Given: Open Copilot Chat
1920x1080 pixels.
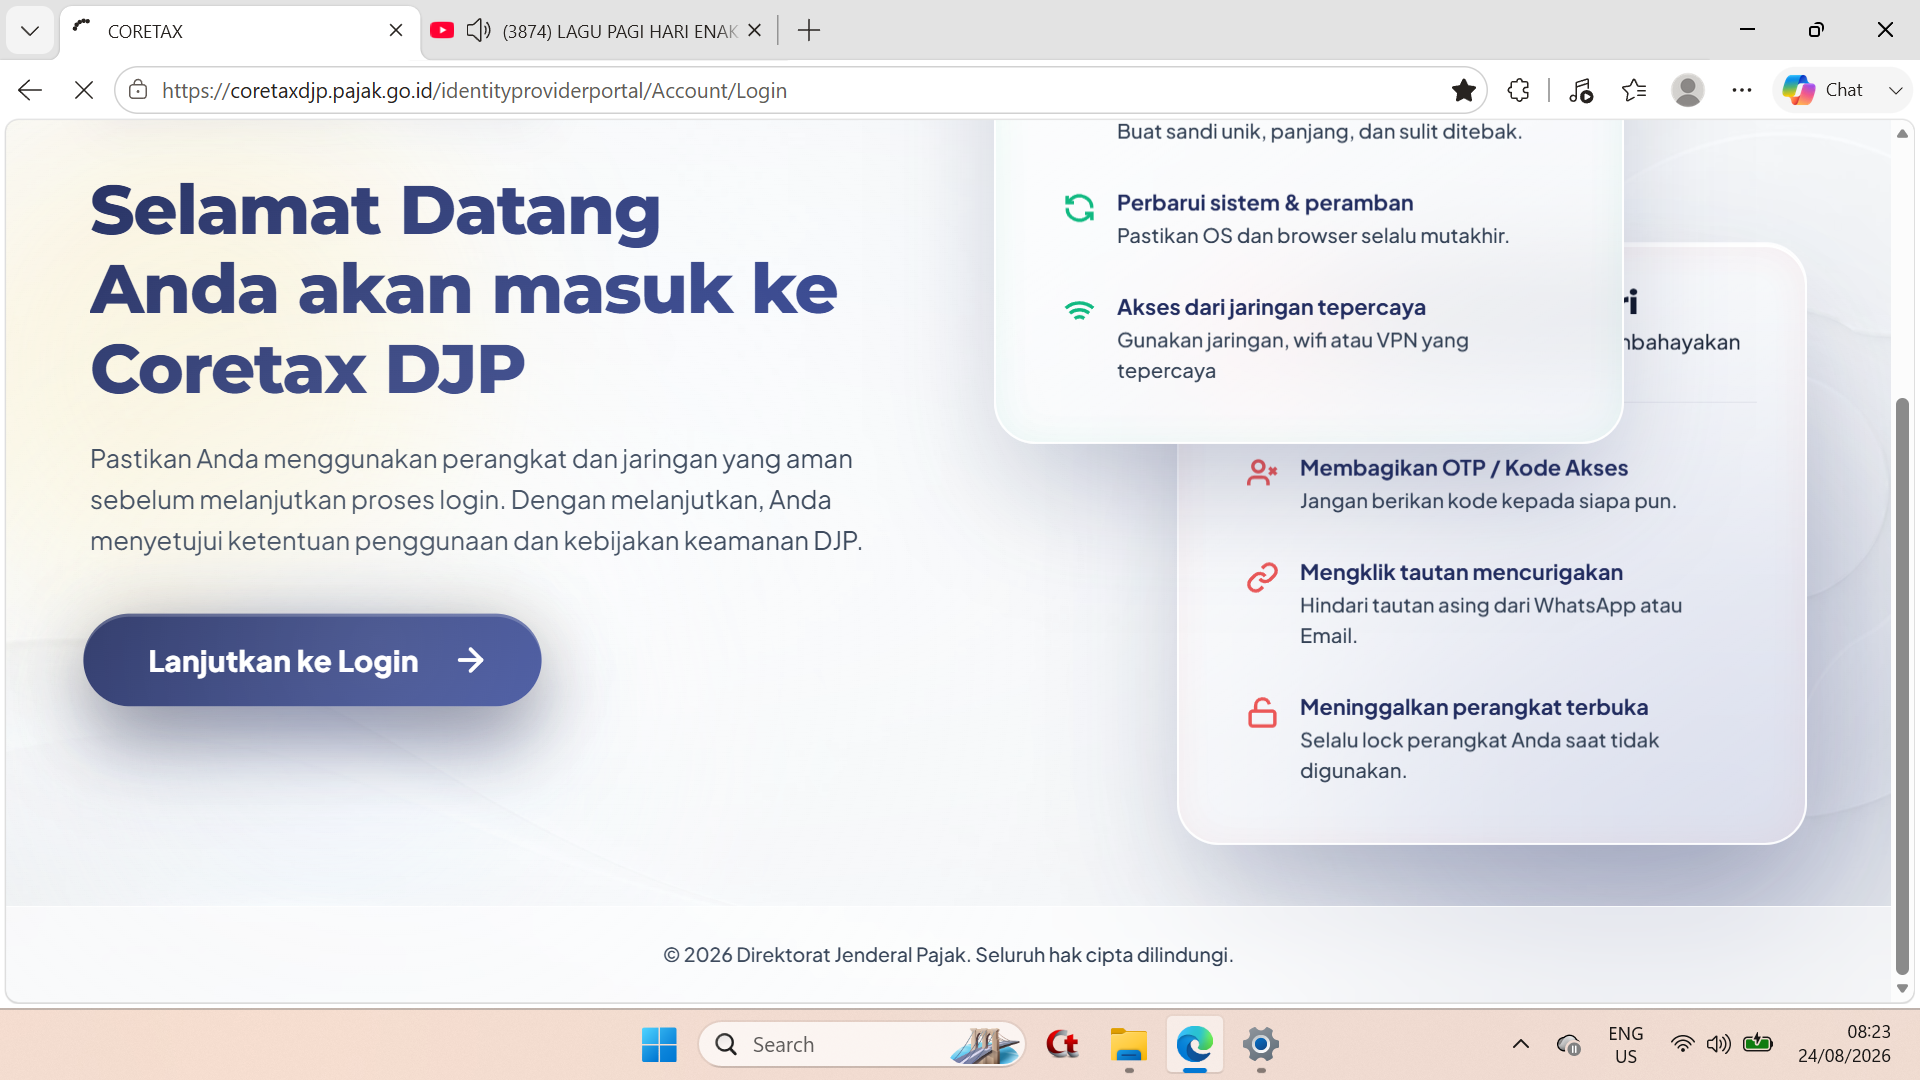Looking at the screenshot, I should (x=1823, y=91).
